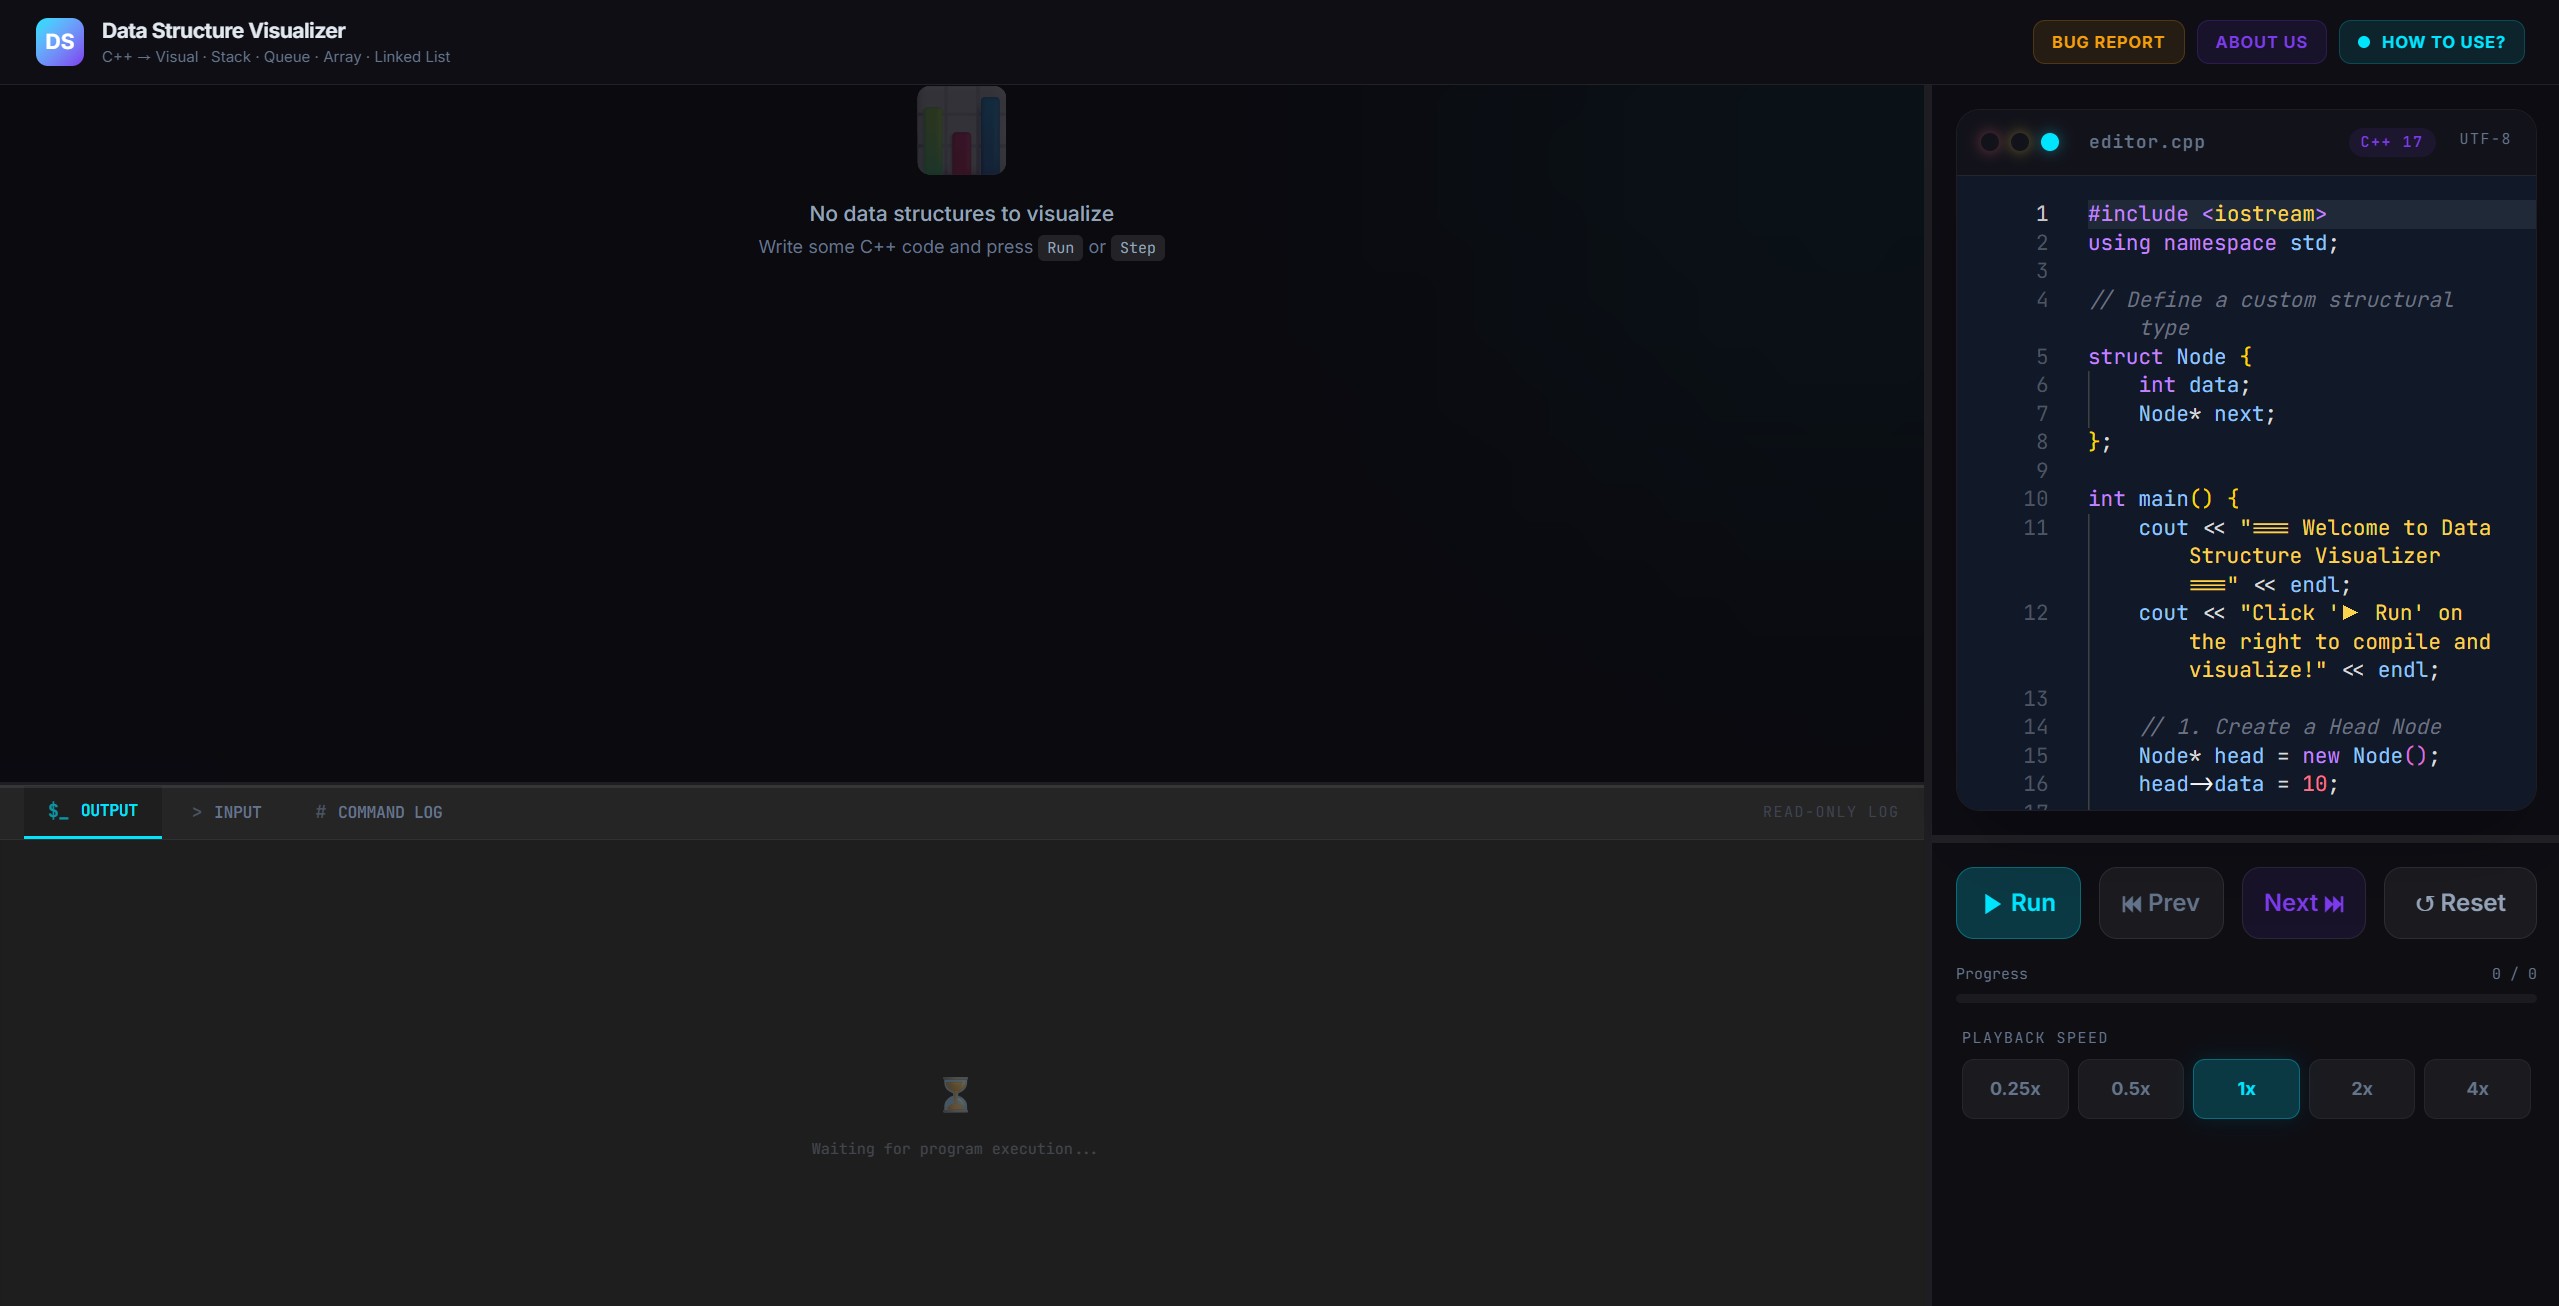The width and height of the screenshot is (2559, 1306).
Task: Click the code line 'int main() {'
Action: [2163, 499]
